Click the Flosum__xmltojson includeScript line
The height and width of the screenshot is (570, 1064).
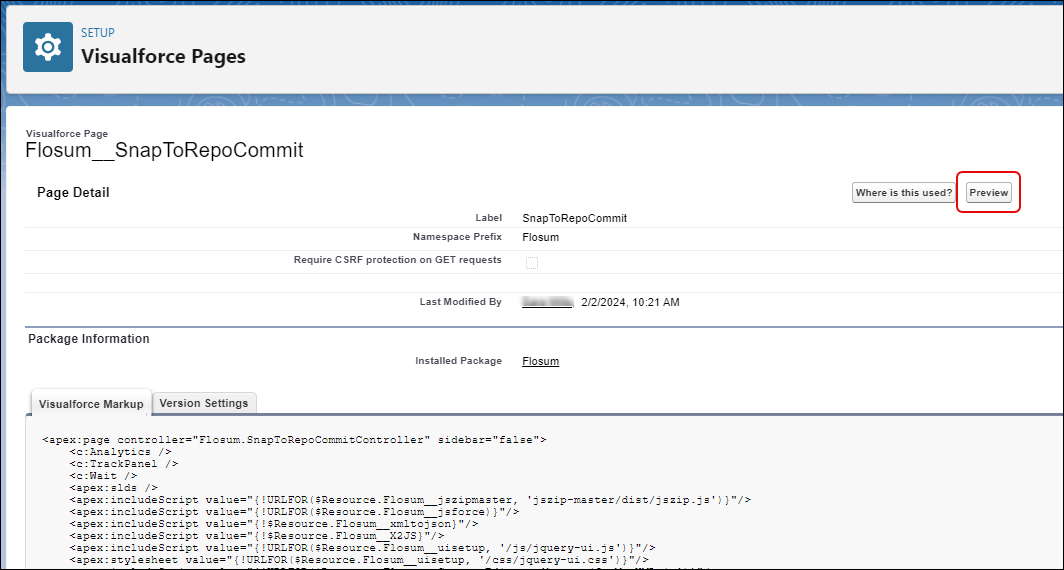[x=273, y=524]
